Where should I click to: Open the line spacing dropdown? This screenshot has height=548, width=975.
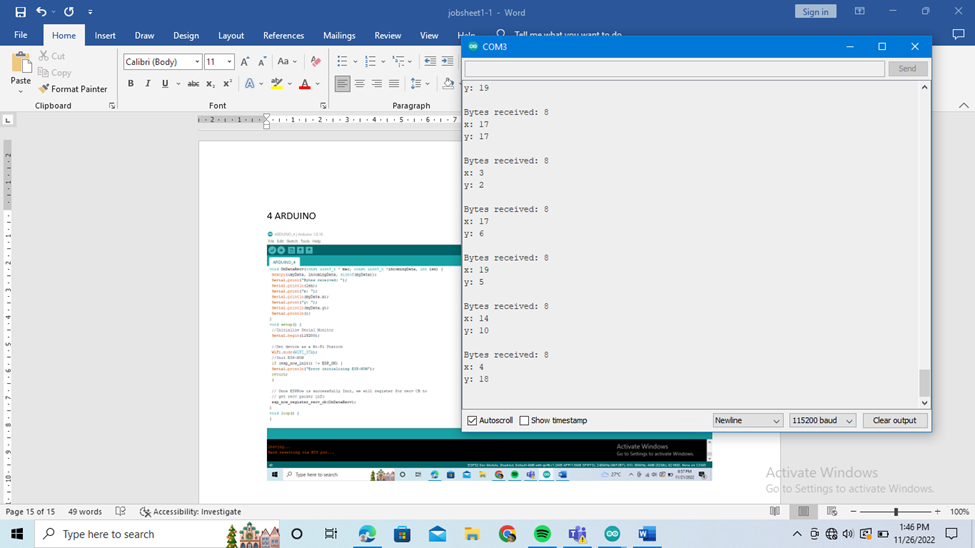[420, 83]
